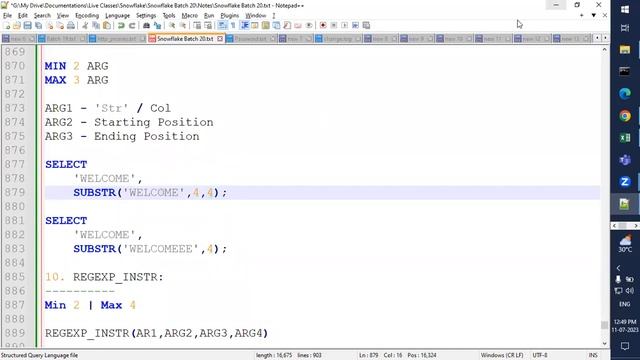640x360 pixels.
Task: Click line number 879 in the margin
Action: click(15, 192)
